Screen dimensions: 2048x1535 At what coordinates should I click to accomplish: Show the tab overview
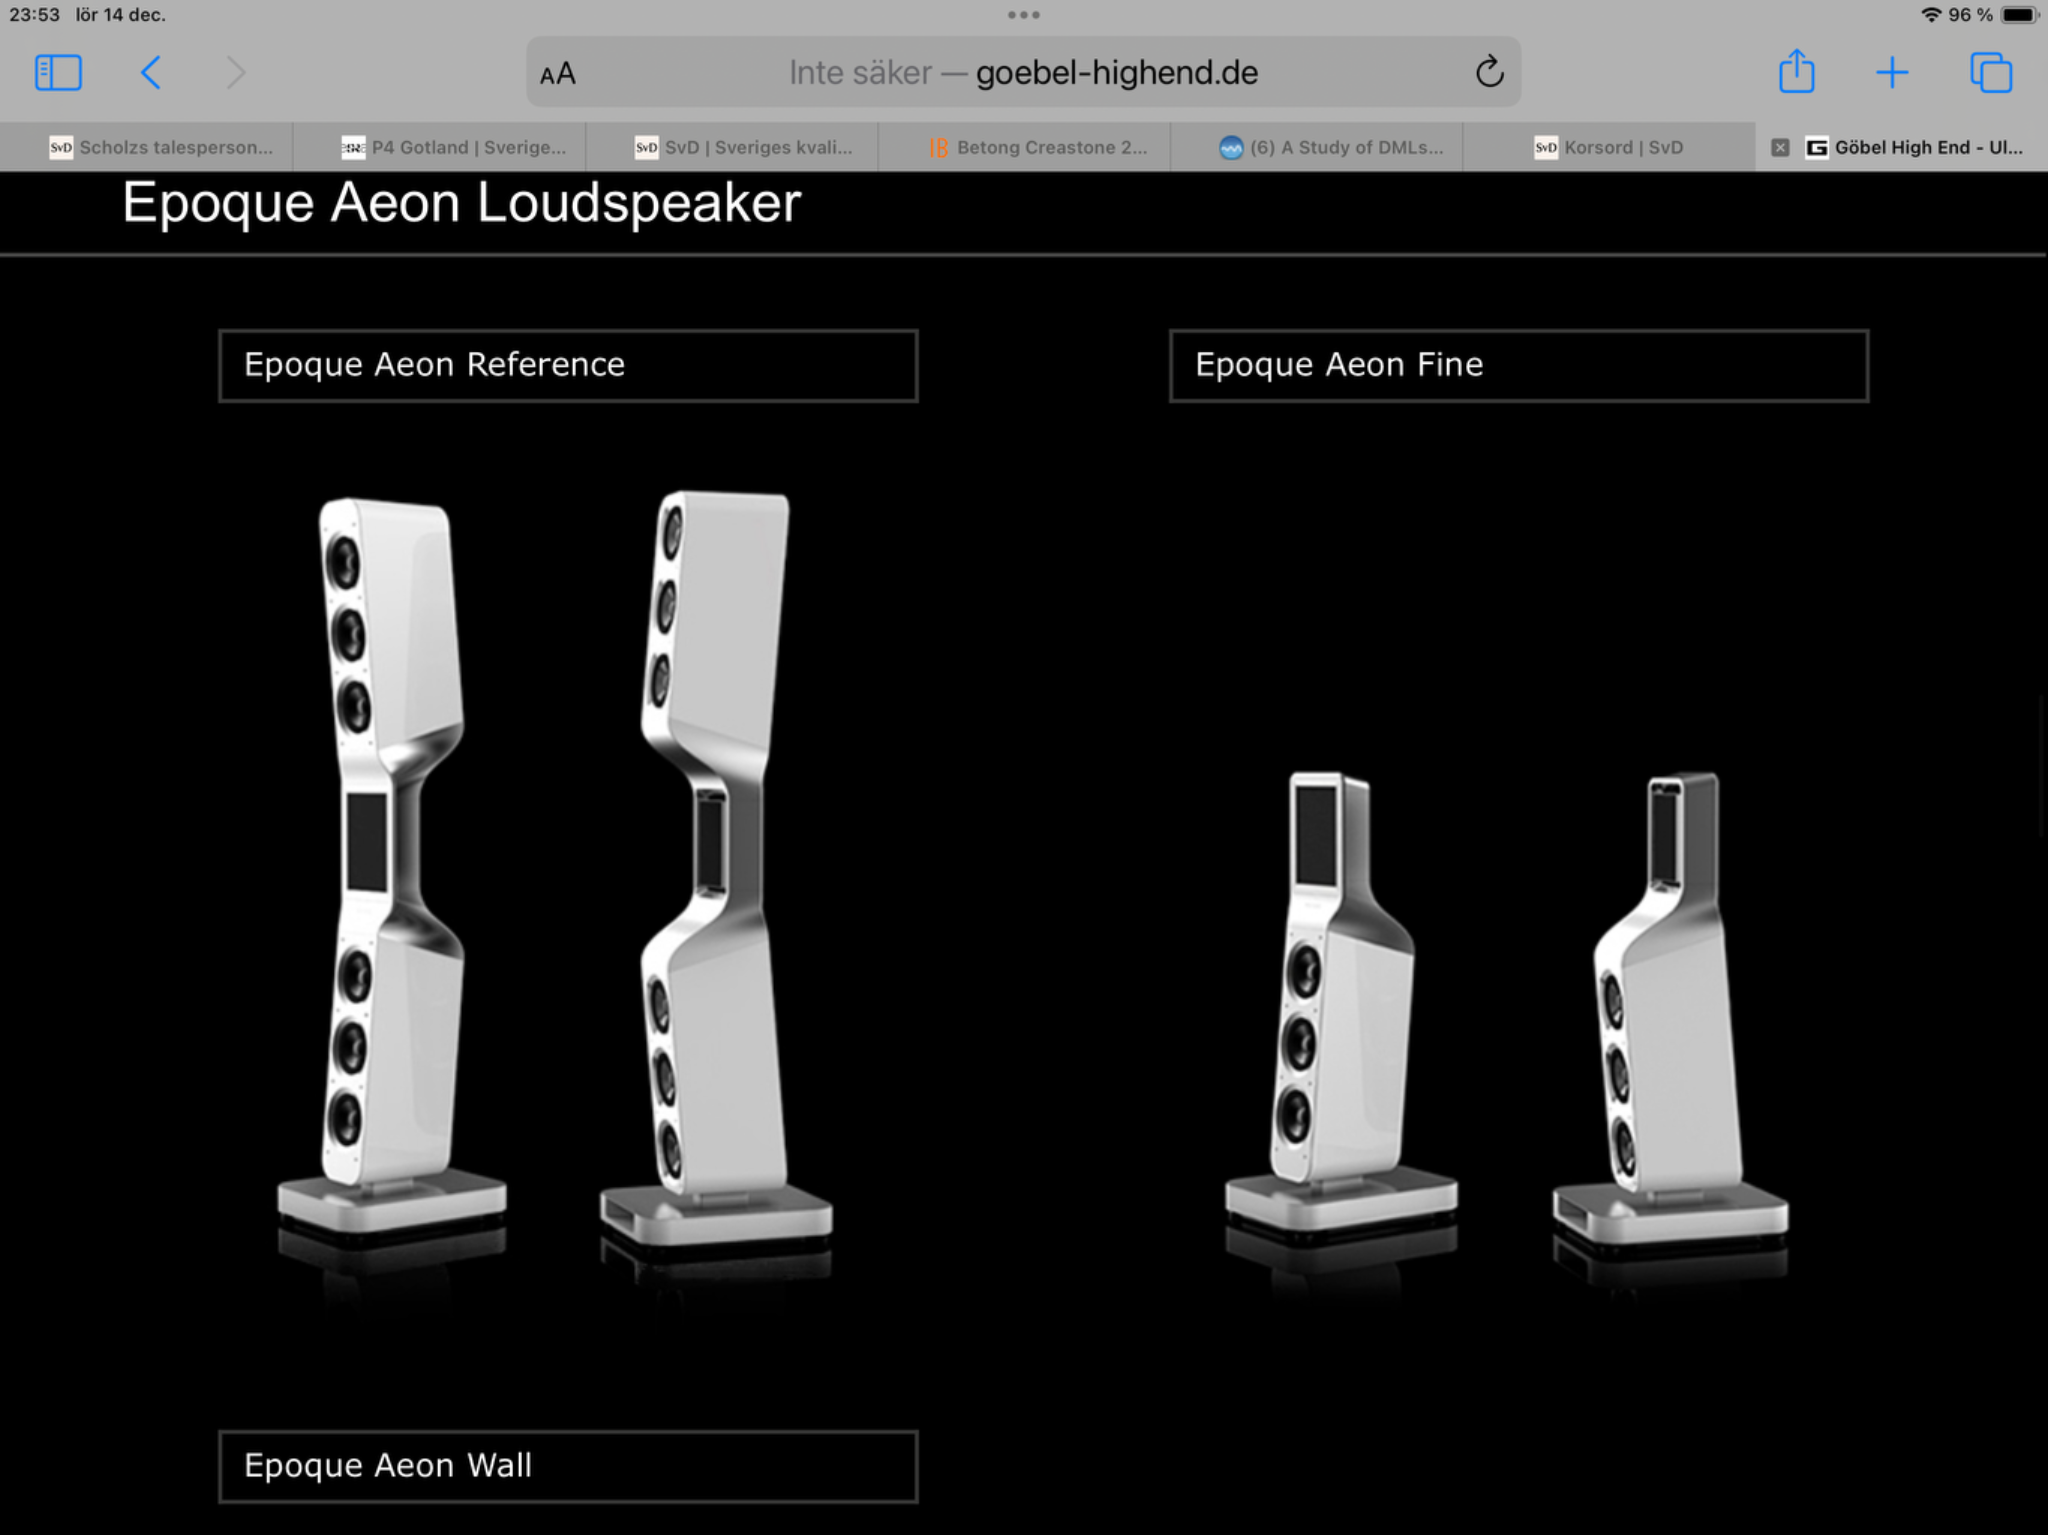click(x=1990, y=73)
